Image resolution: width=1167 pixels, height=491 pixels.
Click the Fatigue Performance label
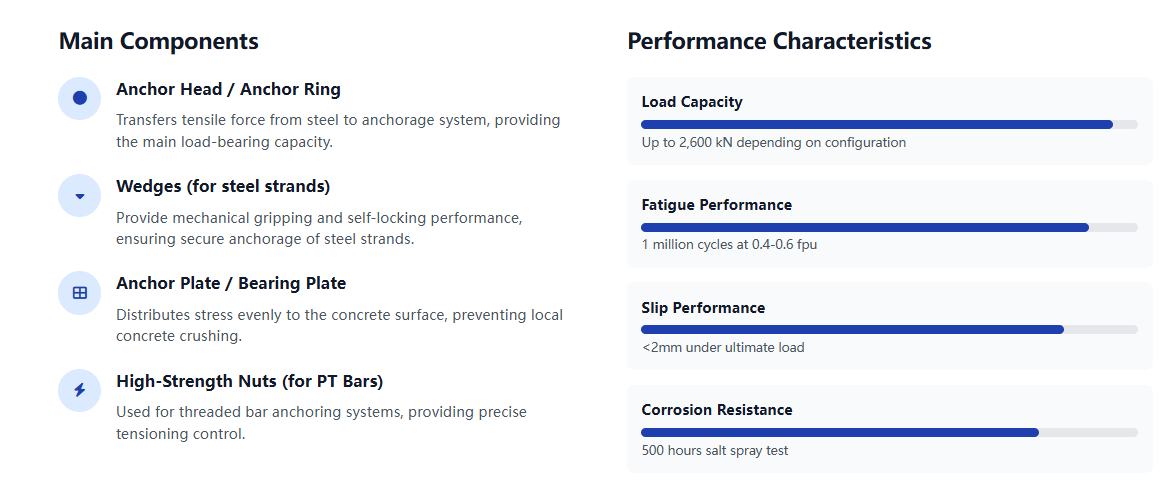[x=716, y=205]
